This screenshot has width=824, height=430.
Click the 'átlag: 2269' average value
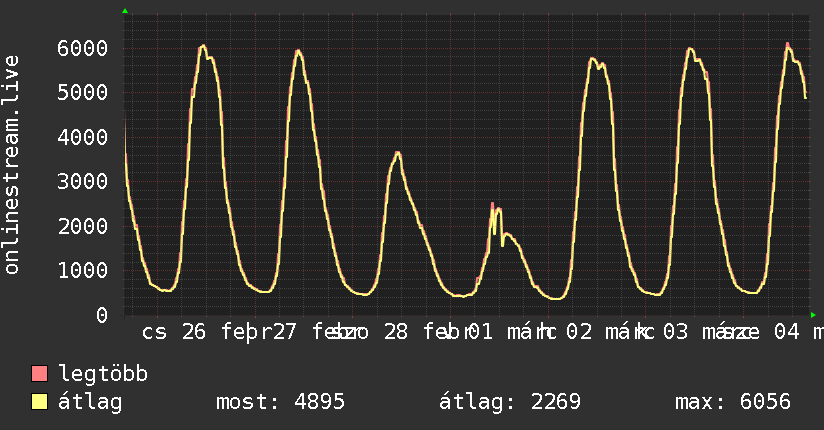pos(510,402)
